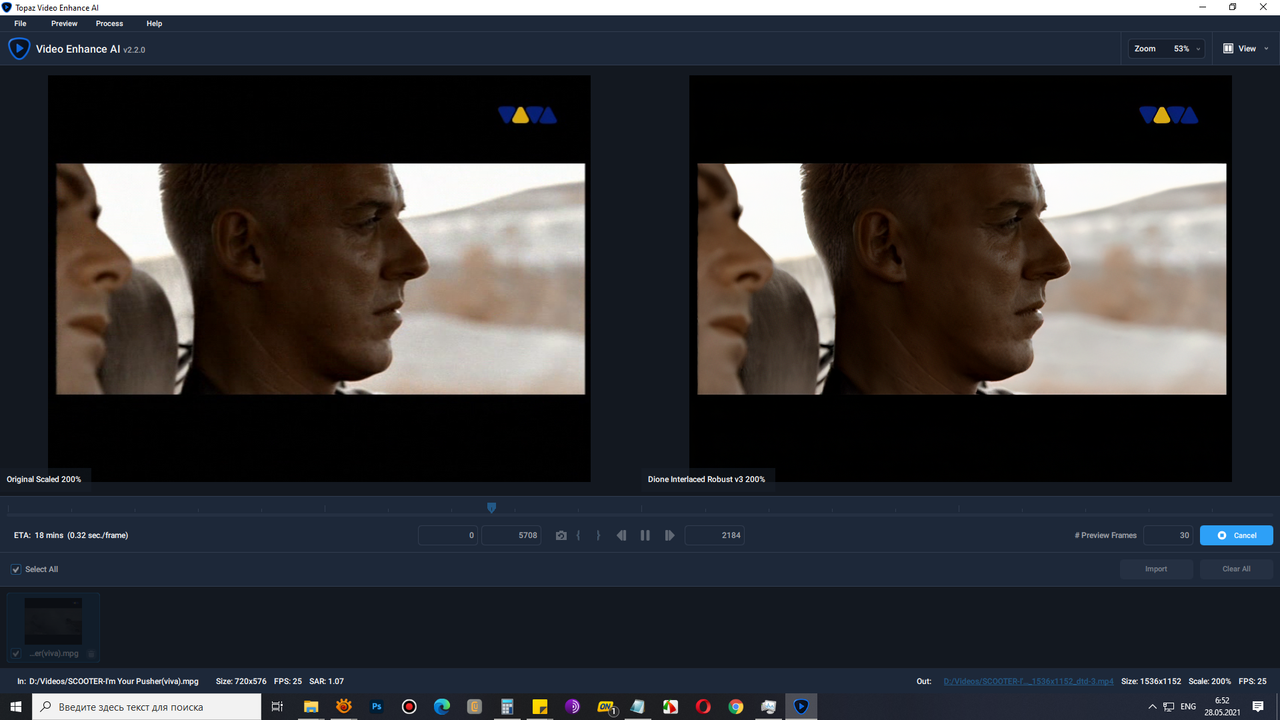Toggle checkbox on the ...er(viva).mpg item

15,653
